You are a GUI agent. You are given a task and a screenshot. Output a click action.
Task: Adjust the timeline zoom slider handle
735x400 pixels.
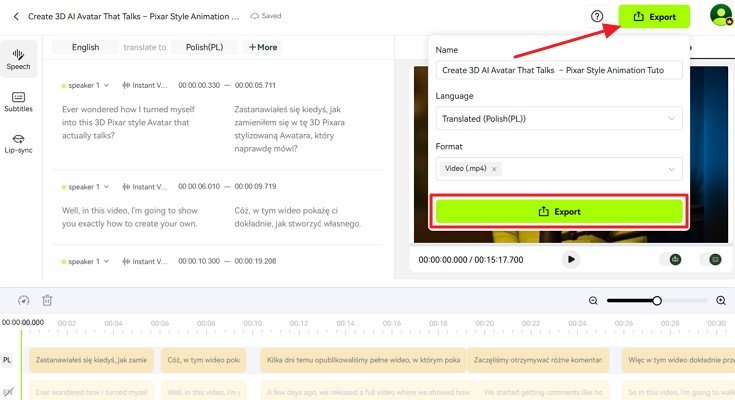coord(657,300)
